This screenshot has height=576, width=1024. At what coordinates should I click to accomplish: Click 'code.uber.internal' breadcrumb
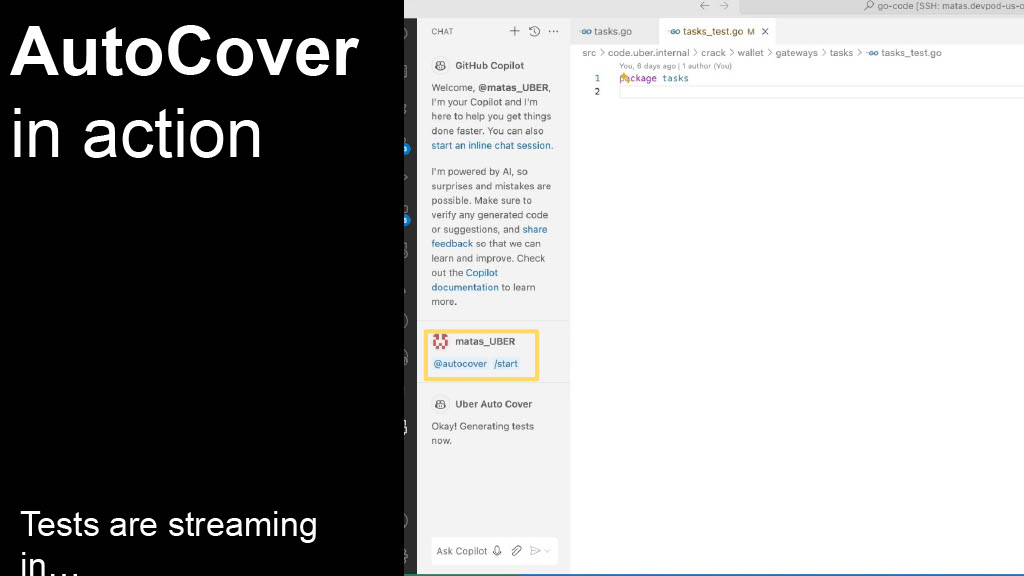[648, 53]
